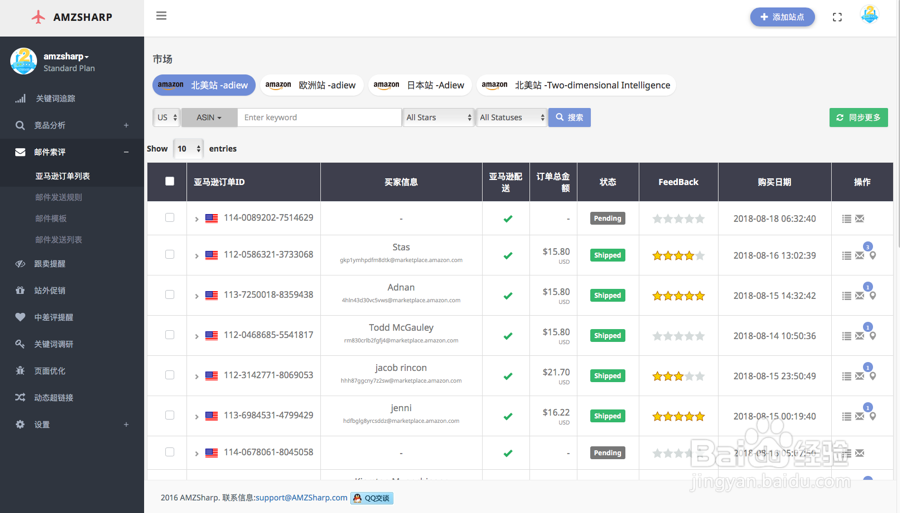Viewport: 900px width, 513px height.
Task: Click the fullscreen icon in top bar
Action: click(x=837, y=17)
